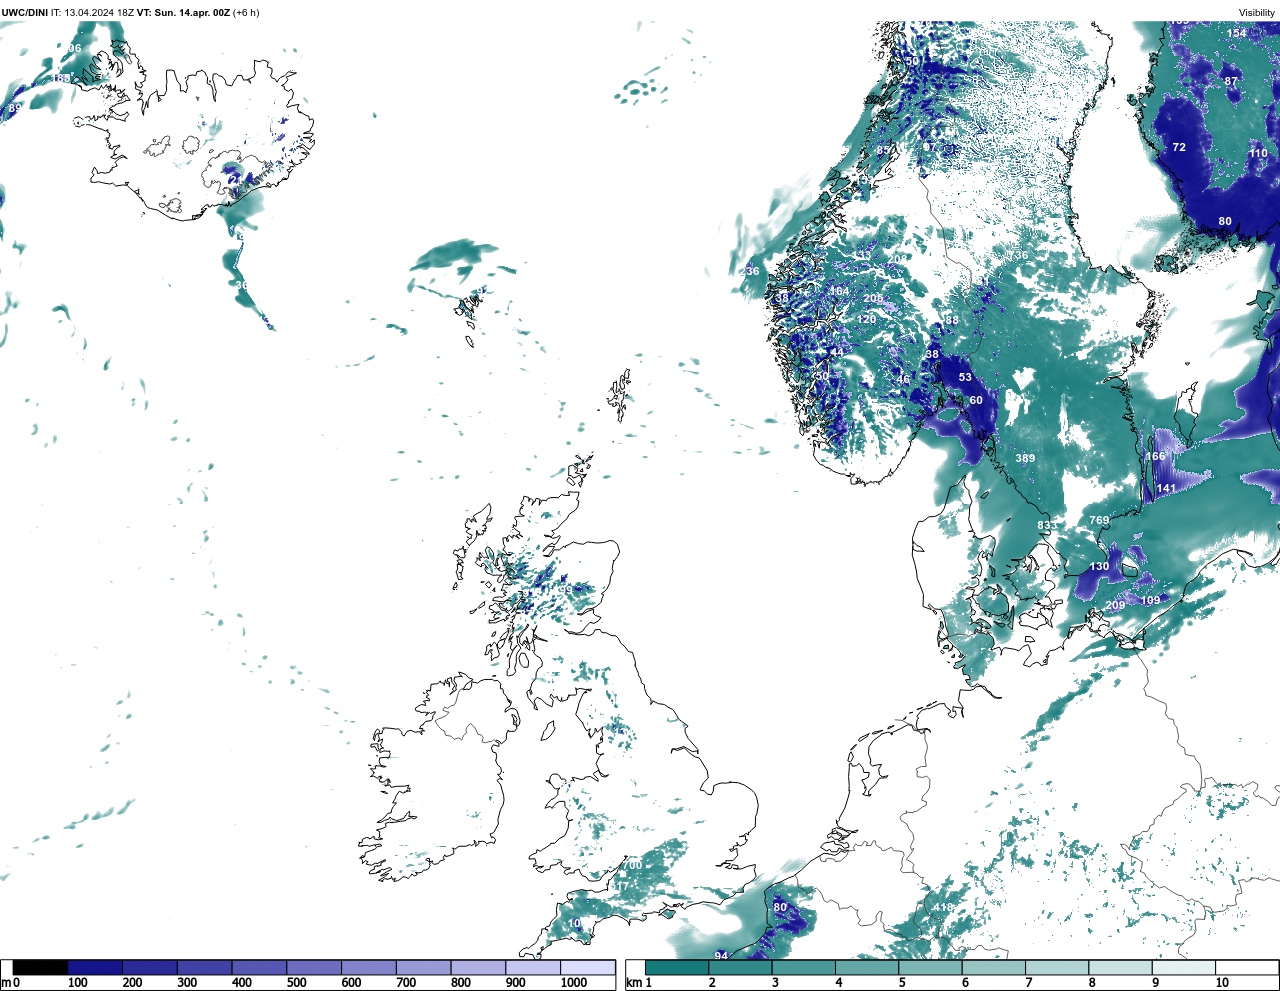Click the '109' visibility value on the map
The height and width of the screenshot is (991, 1280).
coord(1150,600)
